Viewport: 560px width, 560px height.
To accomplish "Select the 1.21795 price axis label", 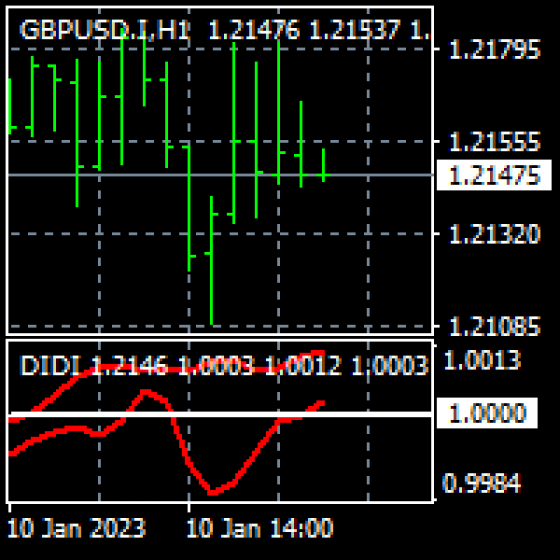I will pyautogui.click(x=494, y=49).
